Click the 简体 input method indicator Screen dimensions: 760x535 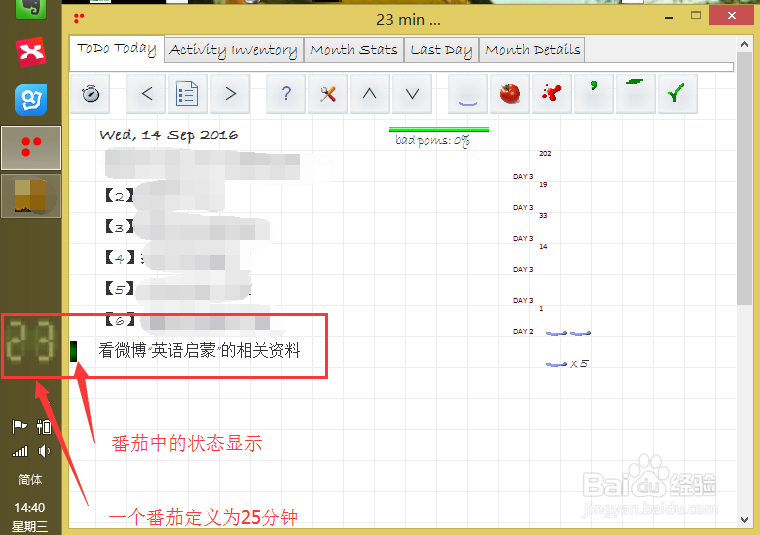(30, 480)
